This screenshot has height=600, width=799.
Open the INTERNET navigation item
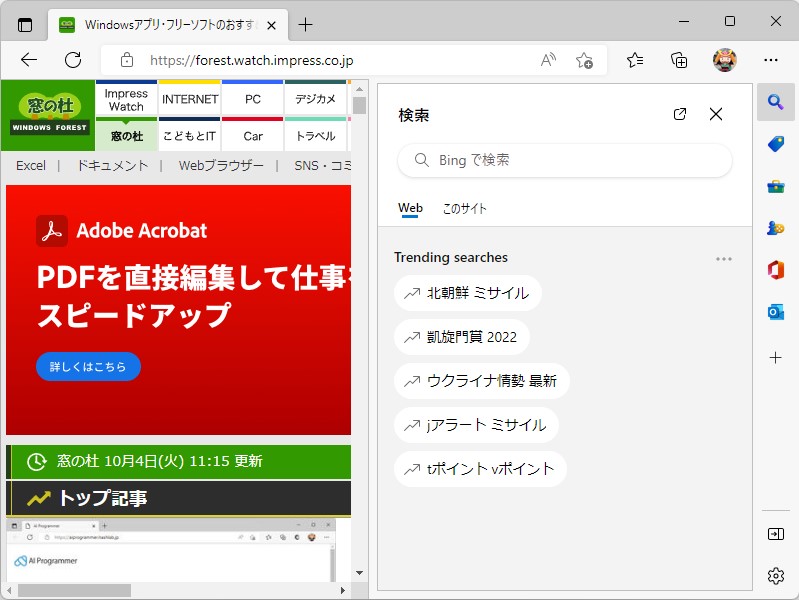(x=190, y=99)
